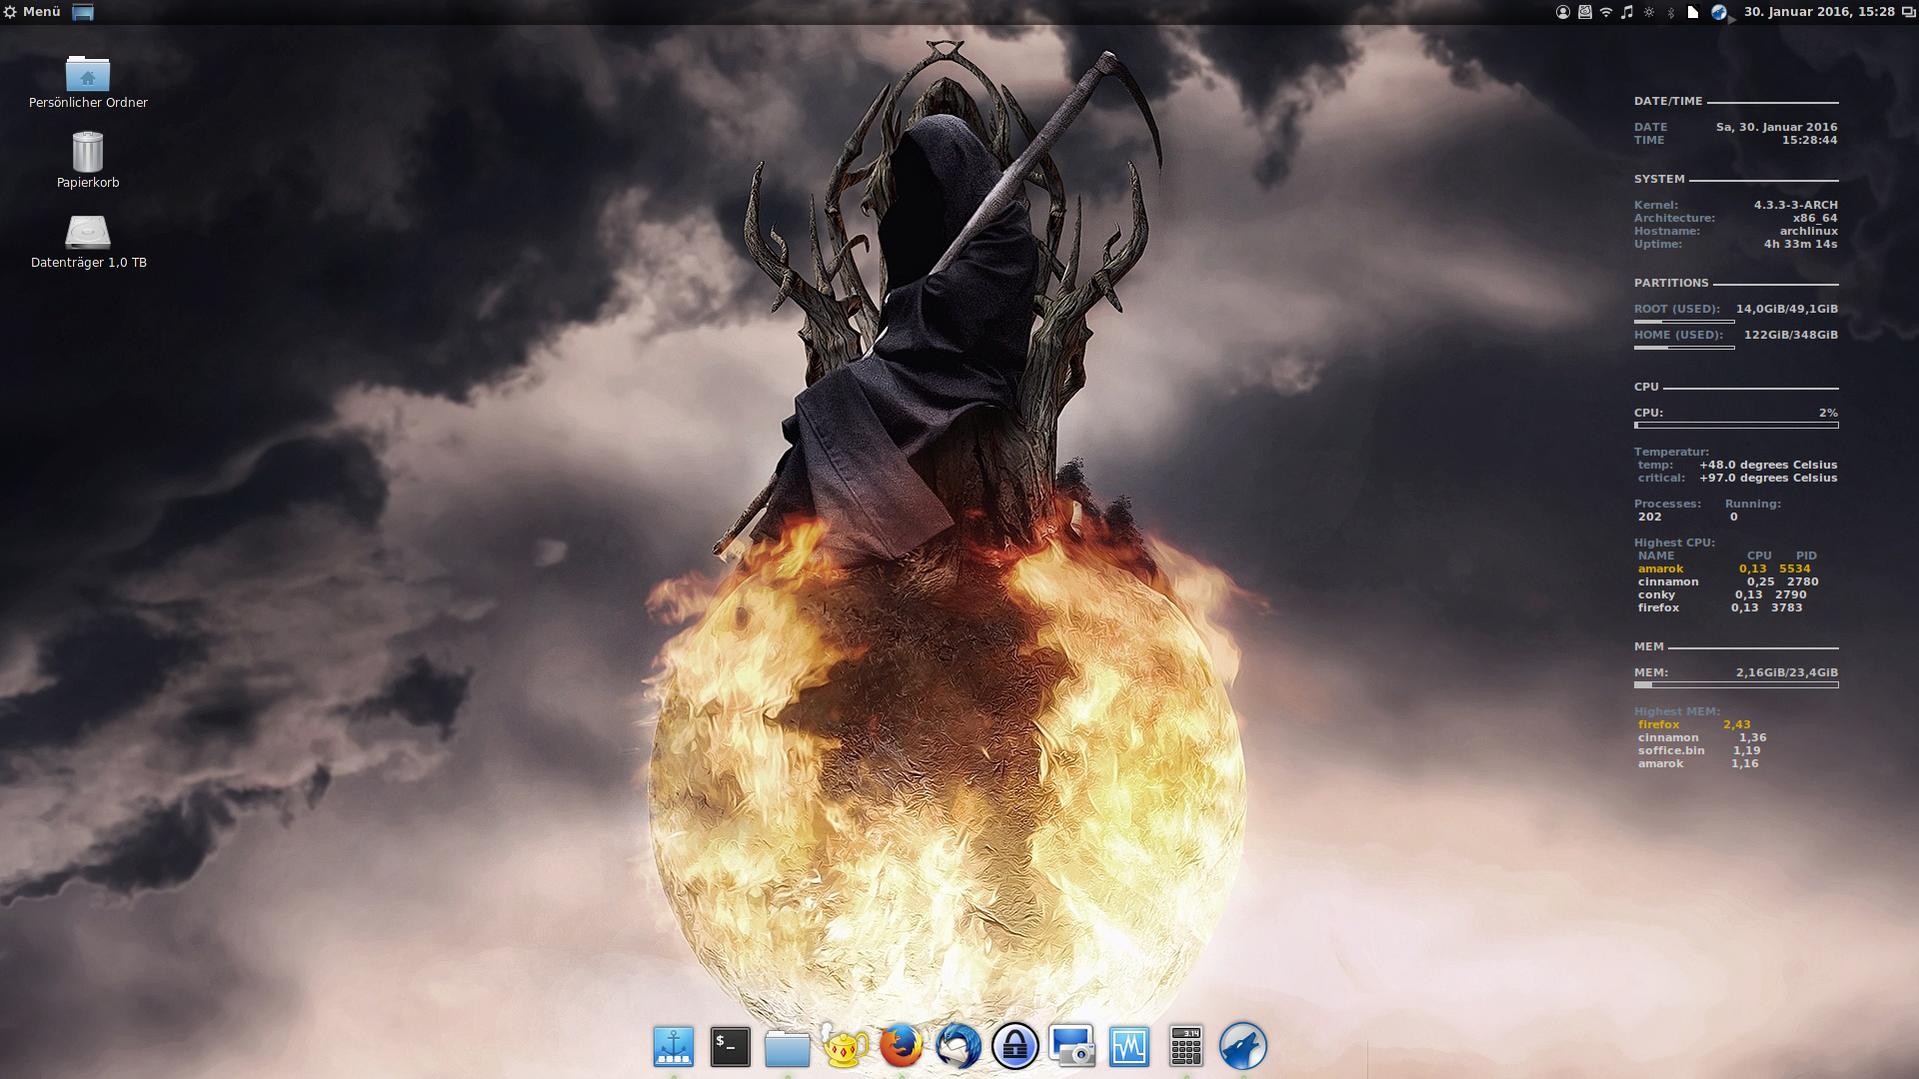Click the architecture value 'x86_64'

(1815, 218)
